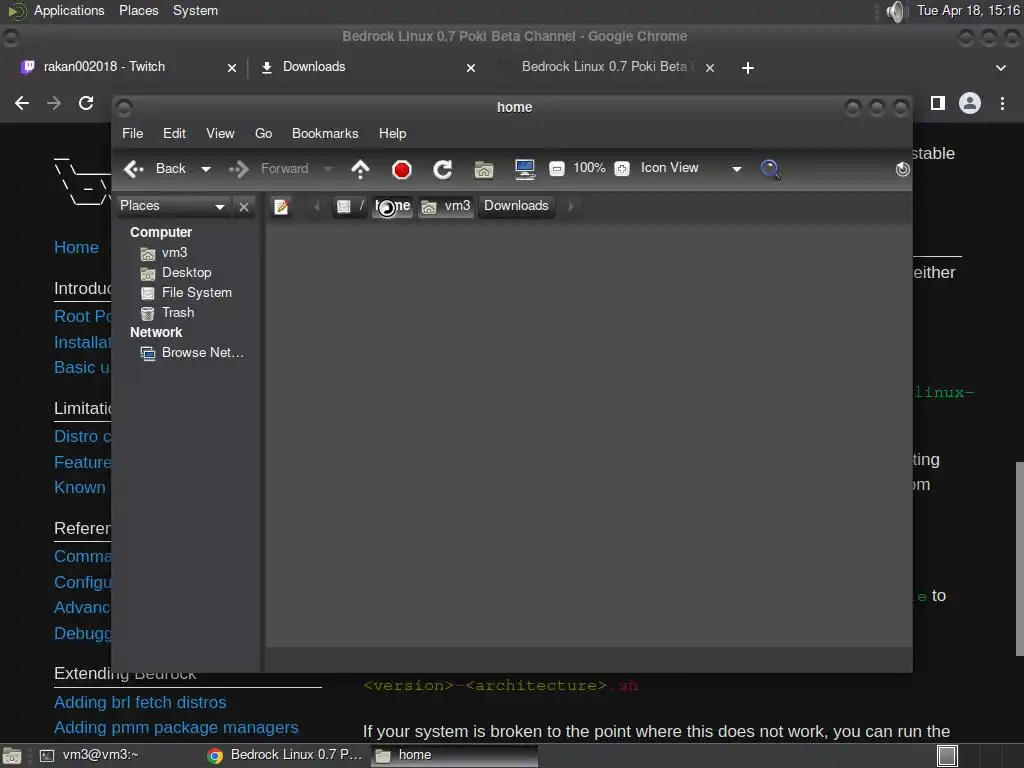Click the path bar scroll-right arrow
This screenshot has height=768, width=1024.
[x=570, y=206]
